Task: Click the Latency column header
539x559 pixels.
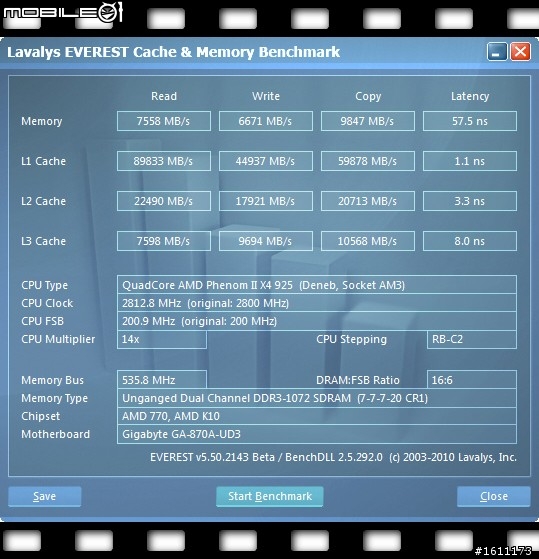Action: pyautogui.click(x=470, y=96)
